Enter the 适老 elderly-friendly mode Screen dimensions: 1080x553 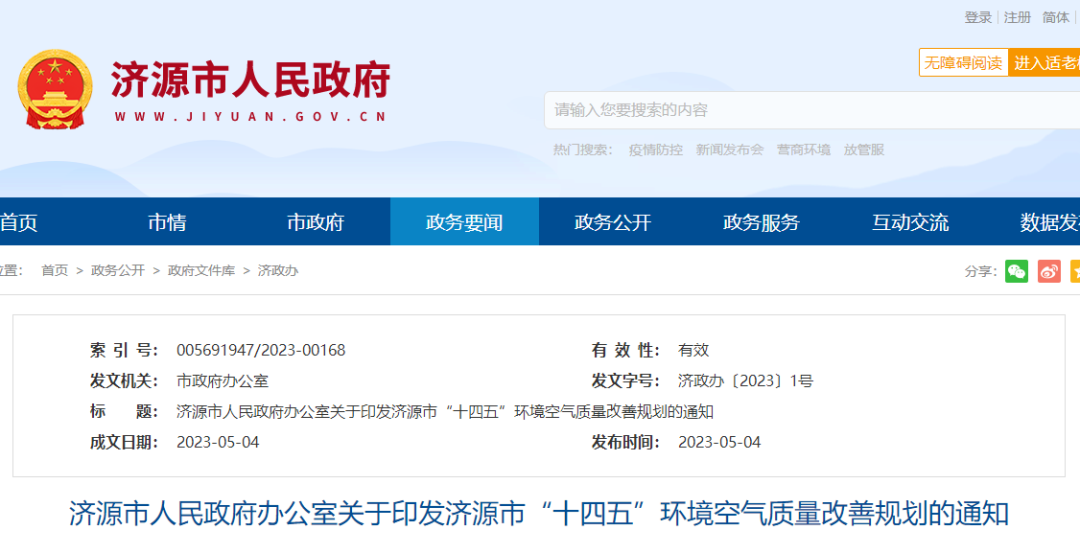[1045, 63]
